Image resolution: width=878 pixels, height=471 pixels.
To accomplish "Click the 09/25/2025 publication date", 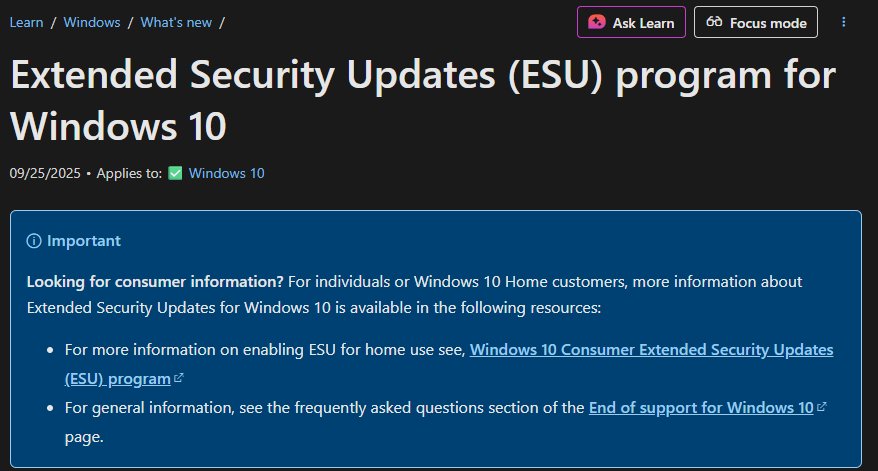I will [44, 173].
